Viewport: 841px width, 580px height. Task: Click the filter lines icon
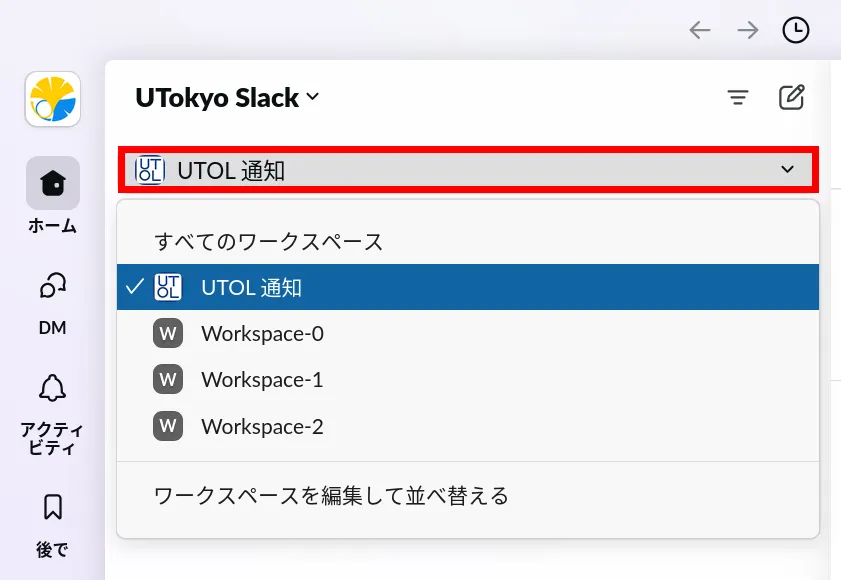click(738, 97)
